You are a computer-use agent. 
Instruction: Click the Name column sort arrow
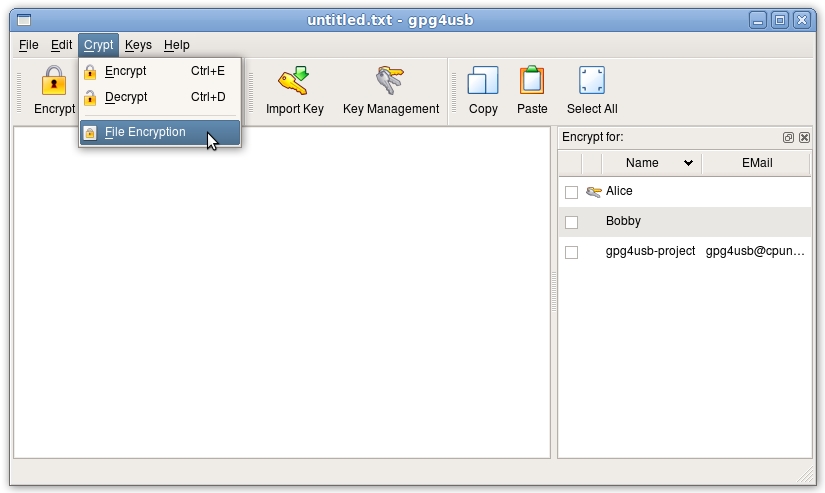(x=688, y=163)
